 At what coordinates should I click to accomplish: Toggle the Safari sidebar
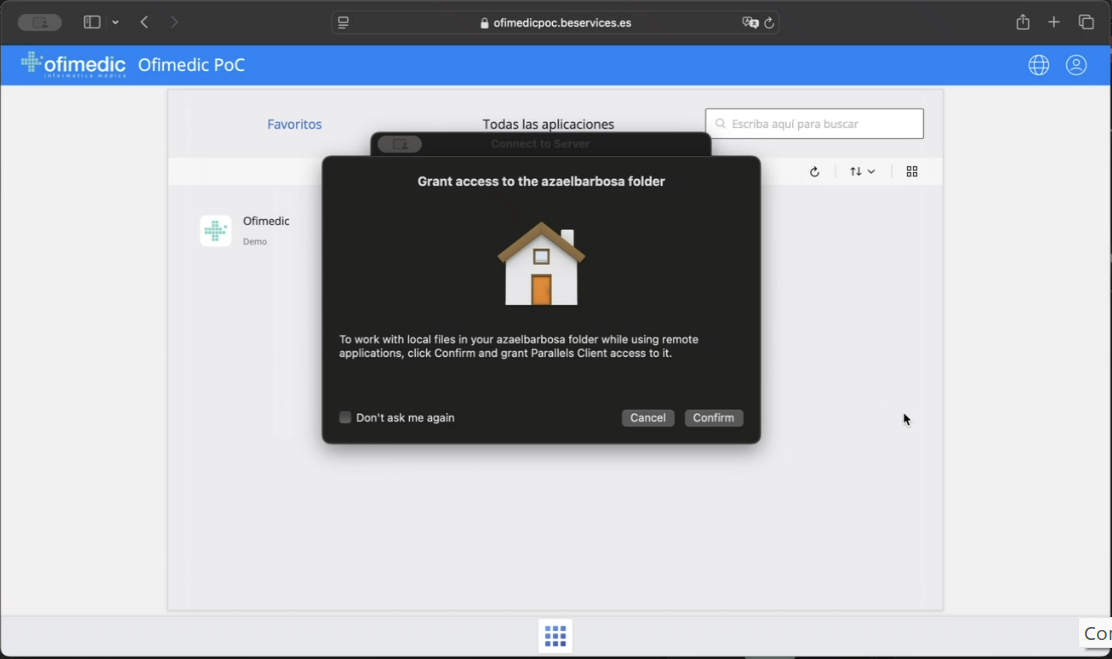pyautogui.click(x=92, y=22)
